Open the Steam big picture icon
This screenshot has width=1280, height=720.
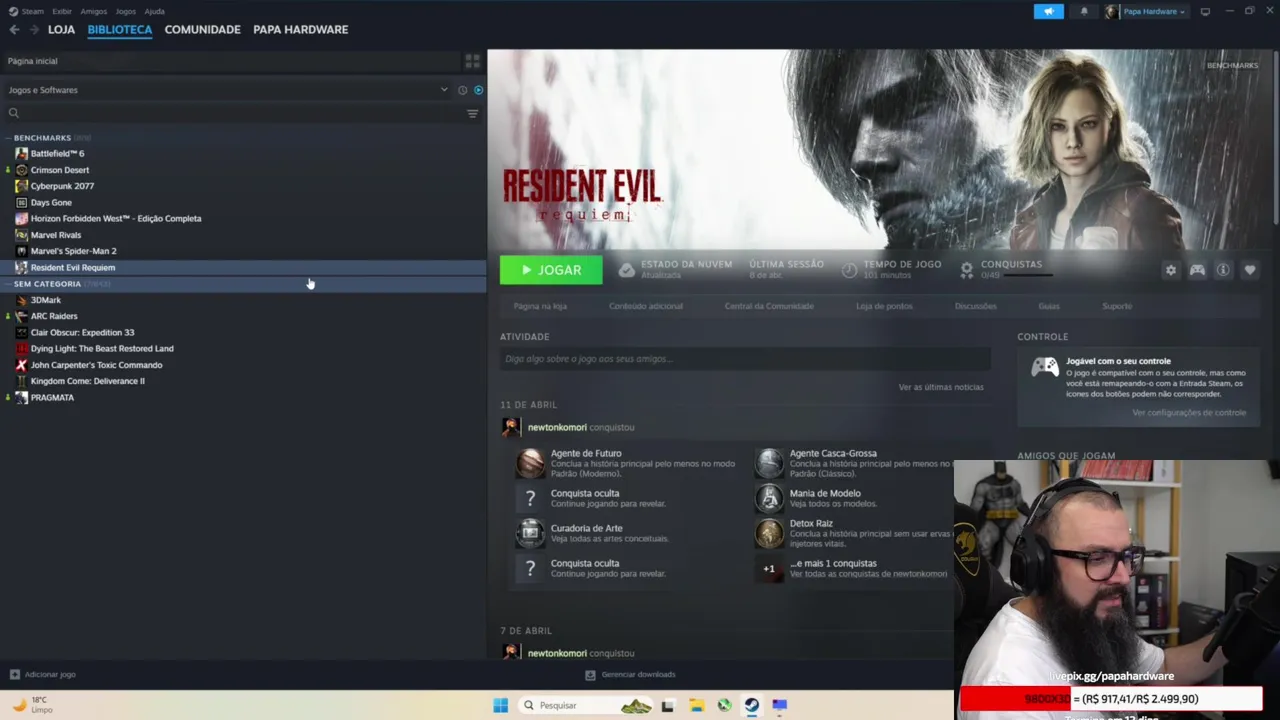(1205, 11)
